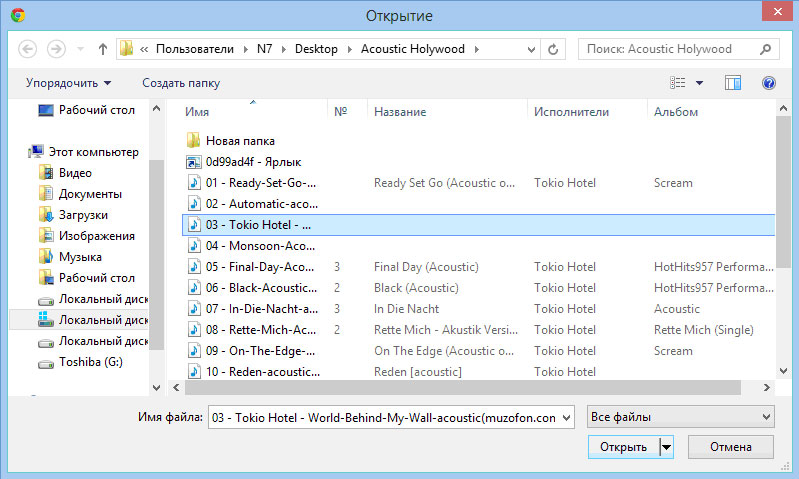Viewport: 799px width, 479px height.
Task: Toggle the preview pane icon
Action: coord(733,83)
